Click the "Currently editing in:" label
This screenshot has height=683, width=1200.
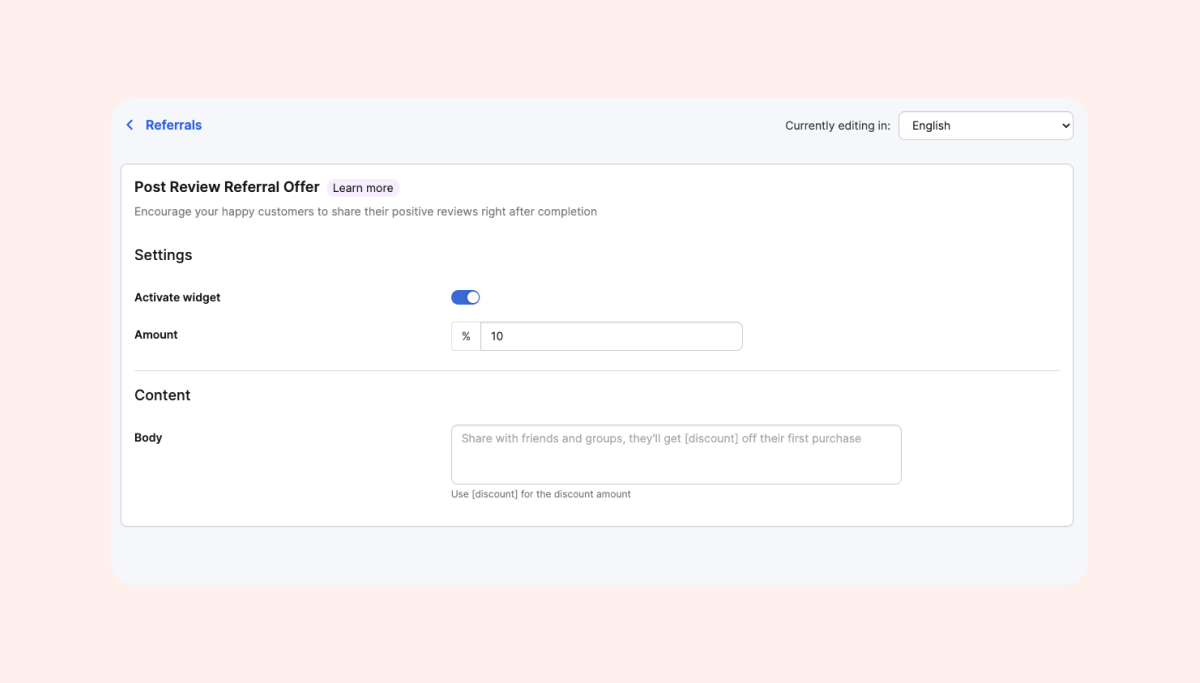837,126
